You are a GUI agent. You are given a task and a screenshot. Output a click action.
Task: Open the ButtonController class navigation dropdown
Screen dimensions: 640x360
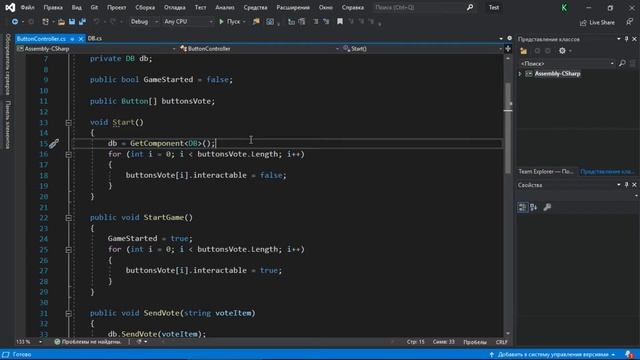tap(337, 49)
